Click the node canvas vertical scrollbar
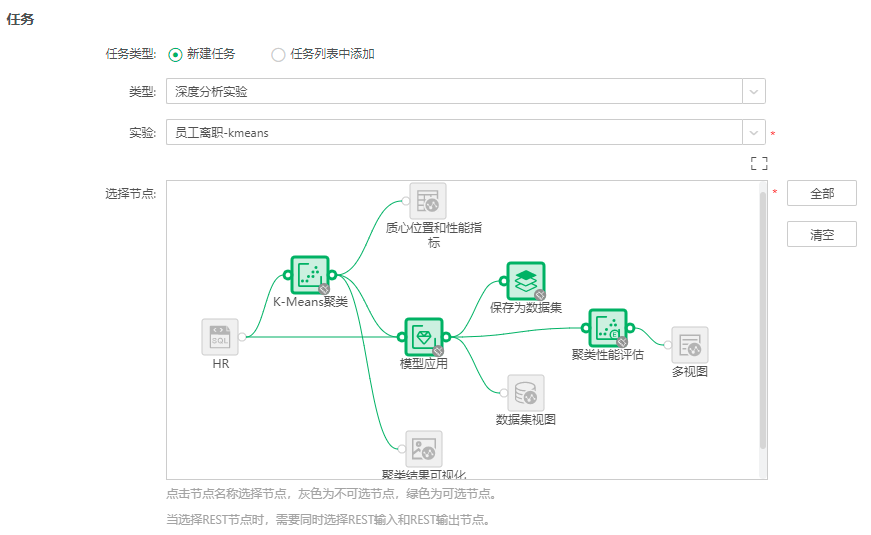Image resolution: width=871 pixels, height=535 pixels. (x=763, y=320)
